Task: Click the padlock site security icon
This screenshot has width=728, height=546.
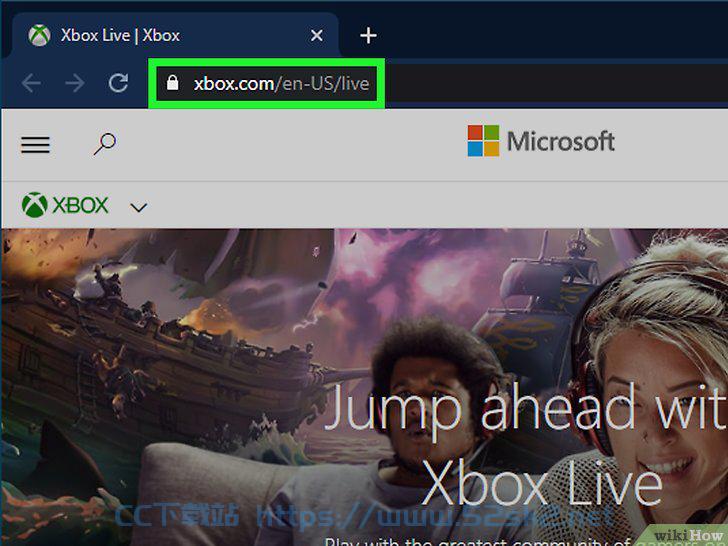Action: click(x=173, y=83)
